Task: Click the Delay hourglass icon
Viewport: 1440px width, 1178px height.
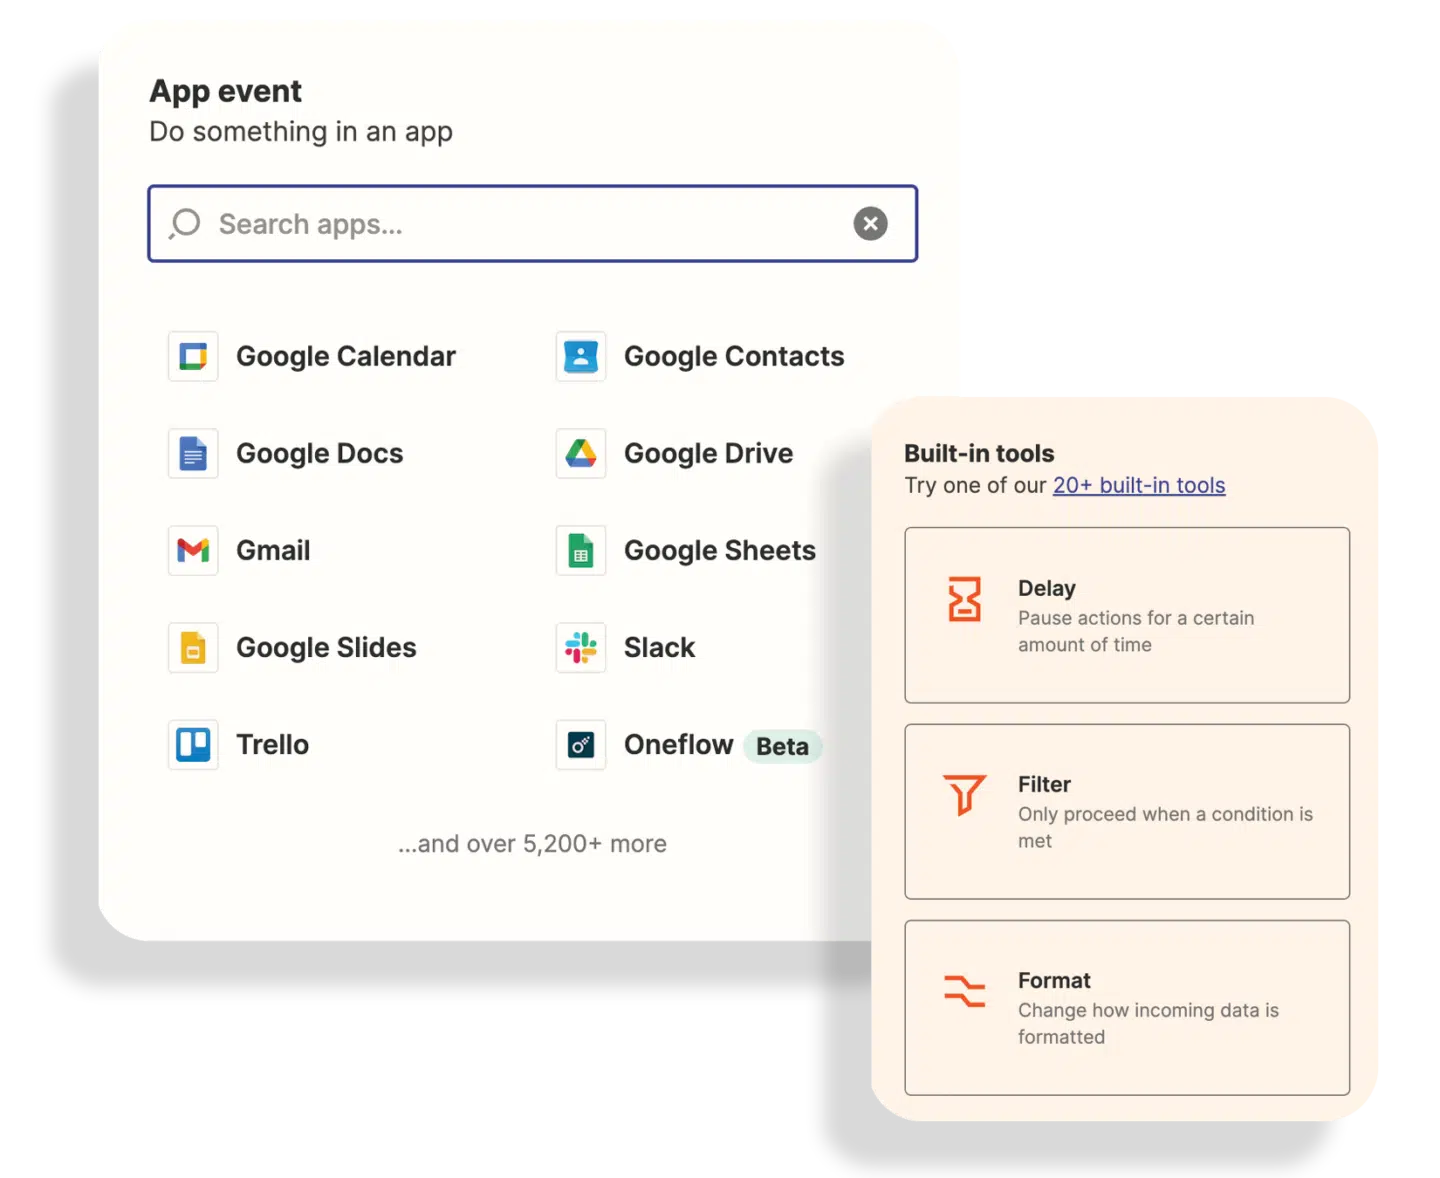Action: pos(964,599)
